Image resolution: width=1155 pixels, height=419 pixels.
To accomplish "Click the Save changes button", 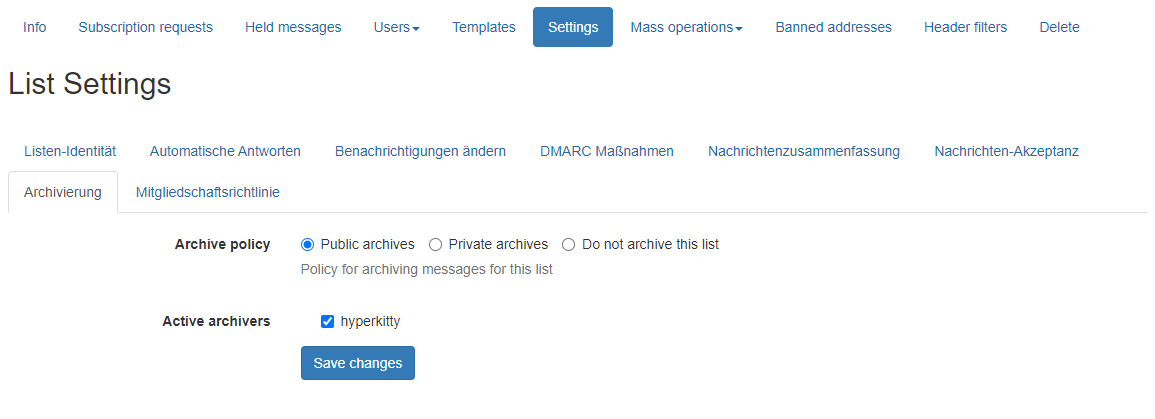I will click(357, 363).
